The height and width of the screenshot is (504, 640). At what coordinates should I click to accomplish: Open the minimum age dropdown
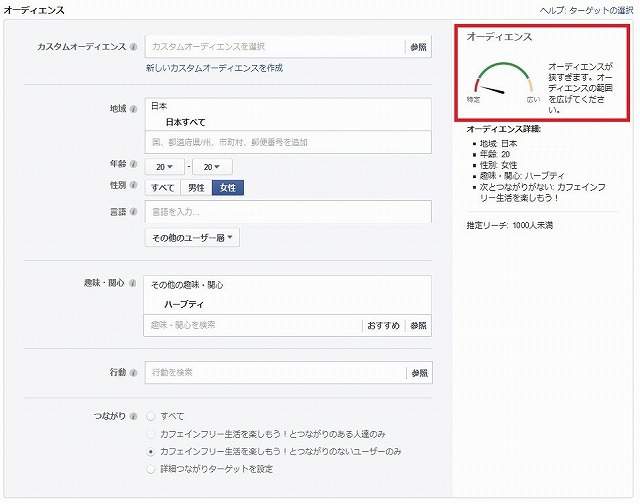pyautogui.click(x=164, y=167)
